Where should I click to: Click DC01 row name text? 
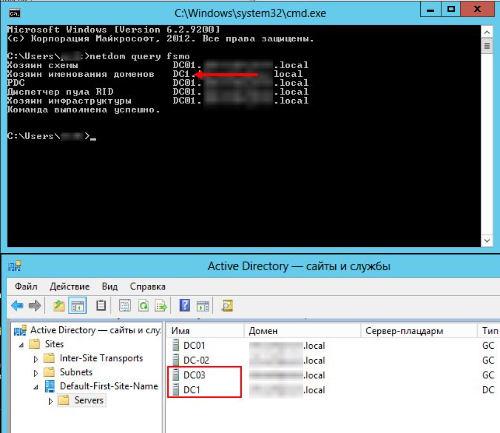click(x=194, y=346)
